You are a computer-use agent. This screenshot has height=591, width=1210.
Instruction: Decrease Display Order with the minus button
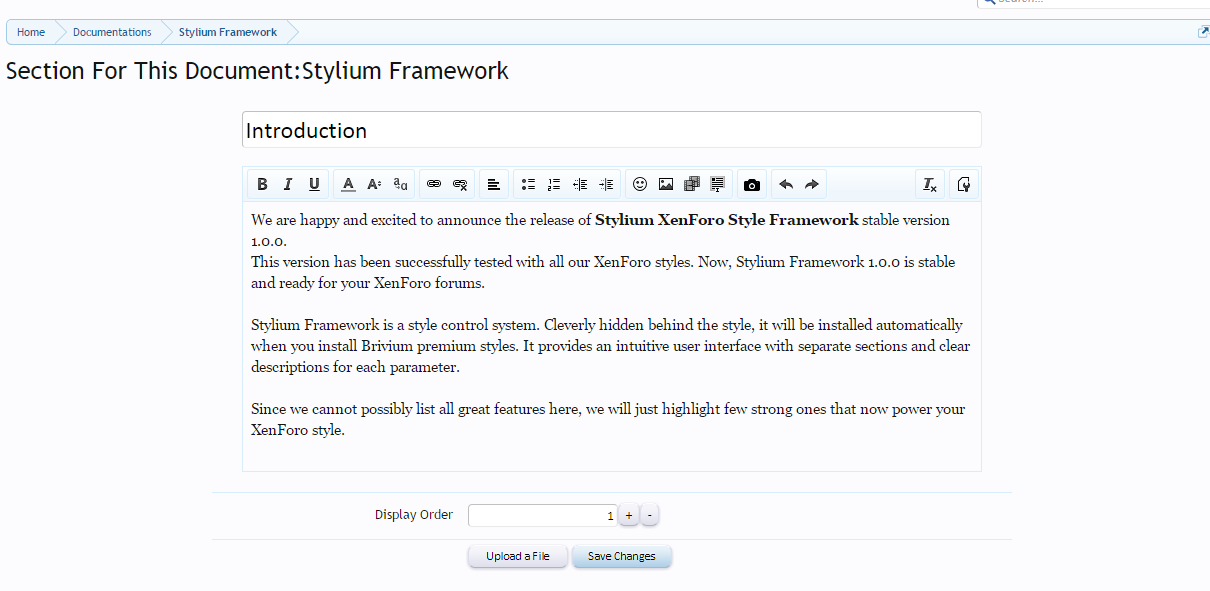pyautogui.click(x=650, y=515)
